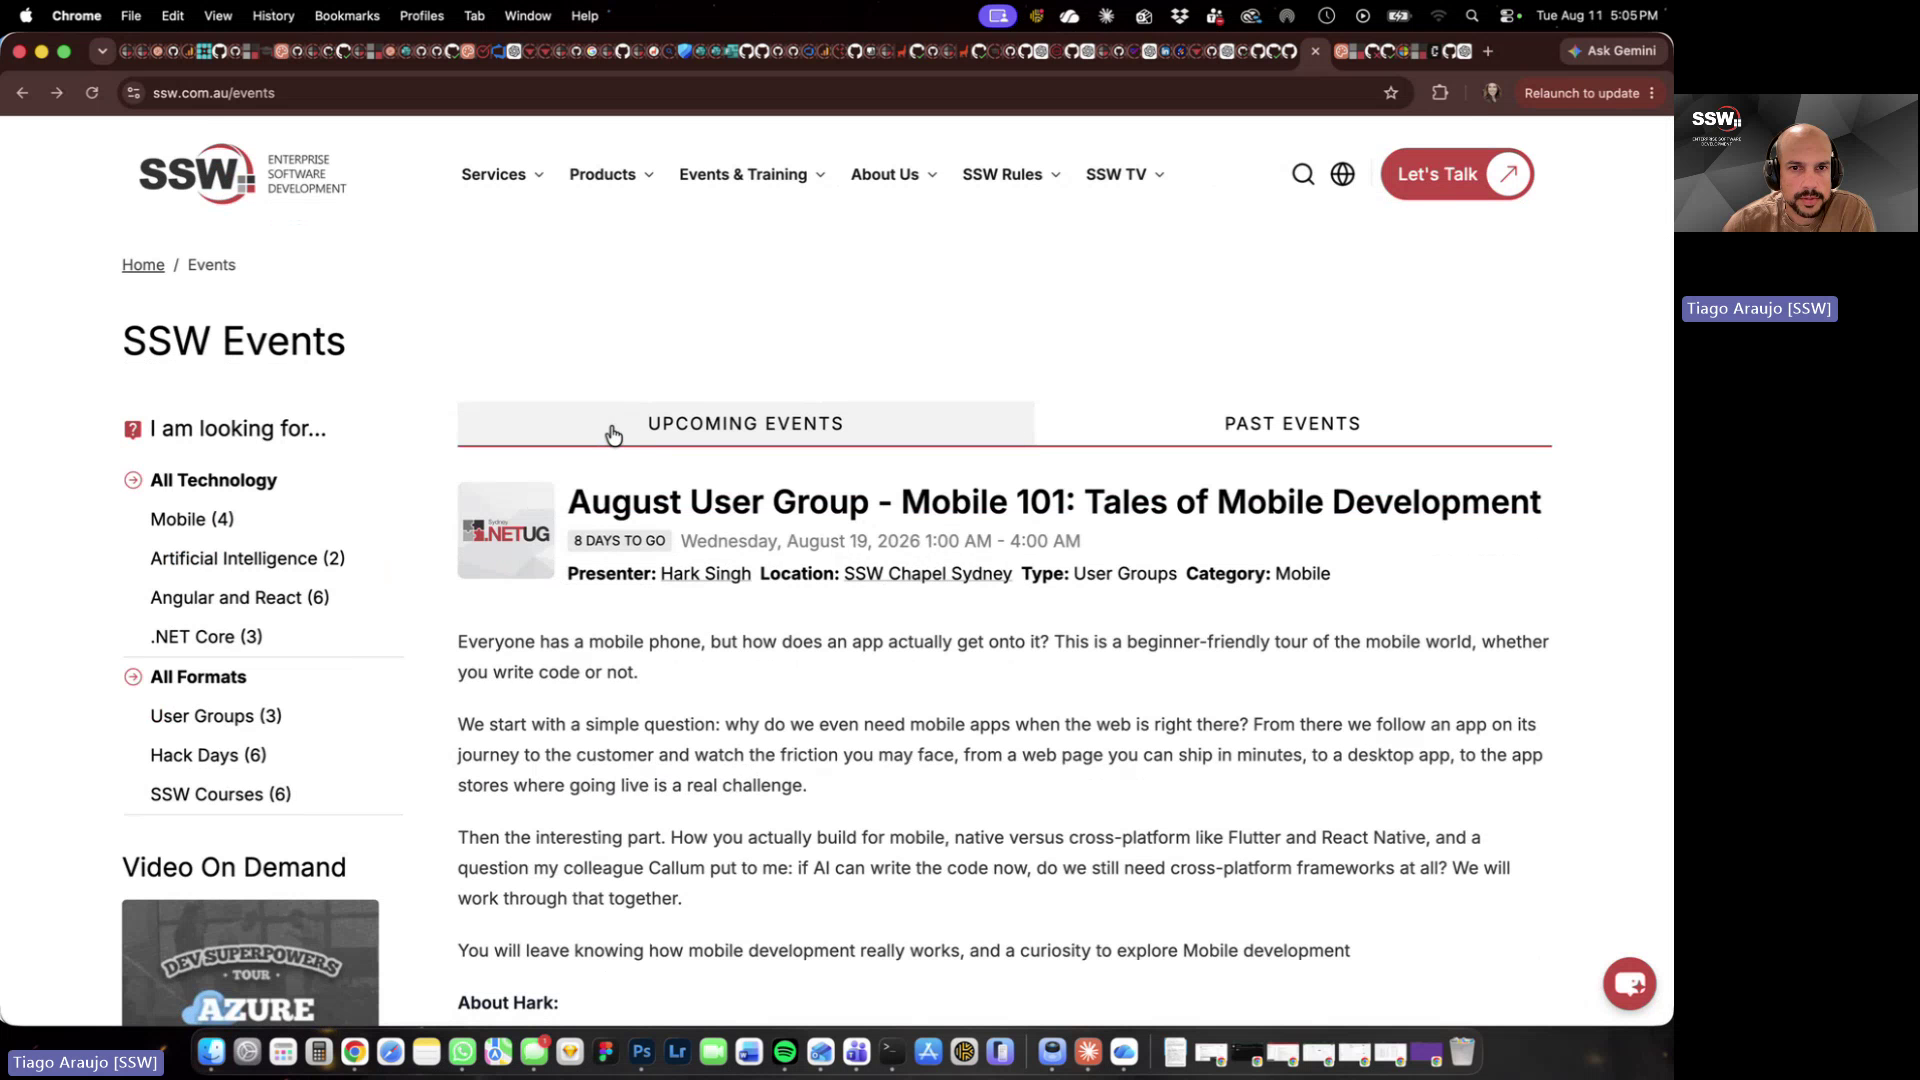Expand the Events & Training menu
Image resolution: width=1920 pixels, height=1080 pixels.
click(752, 174)
